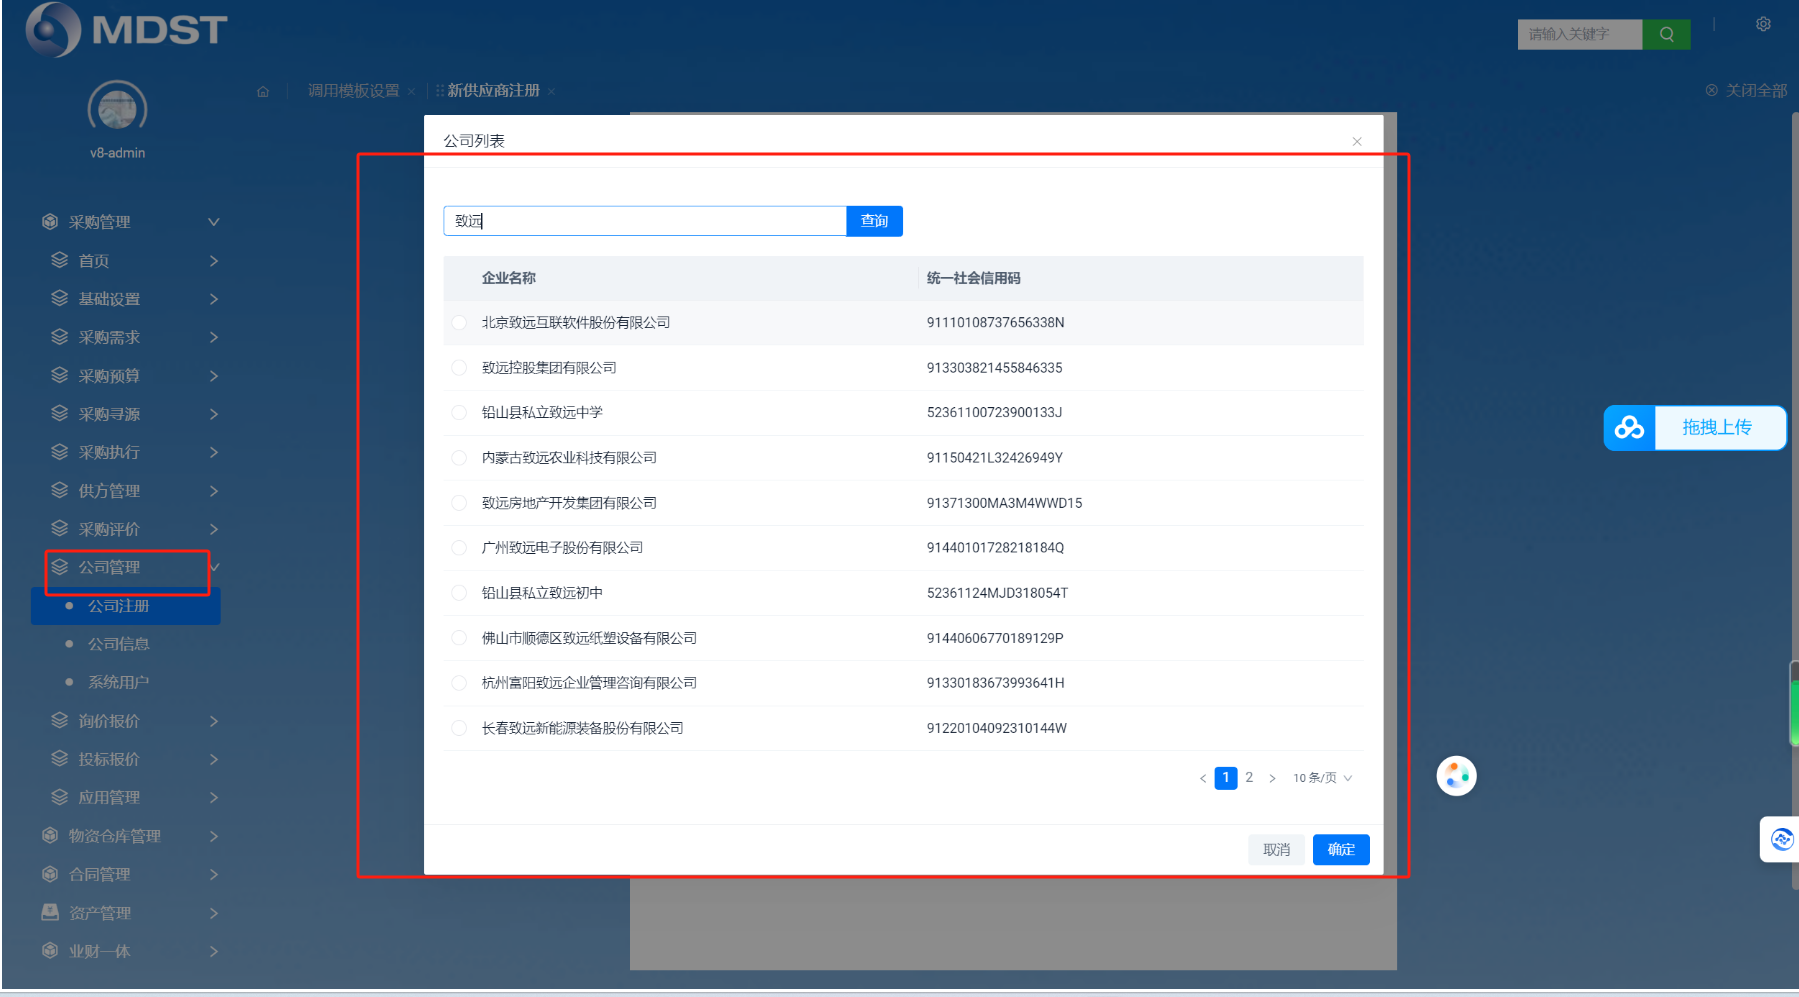Select the radio for 铅山县私立致远中学
The height and width of the screenshot is (997, 1799).
pyautogui.click(x=459, y=412)
